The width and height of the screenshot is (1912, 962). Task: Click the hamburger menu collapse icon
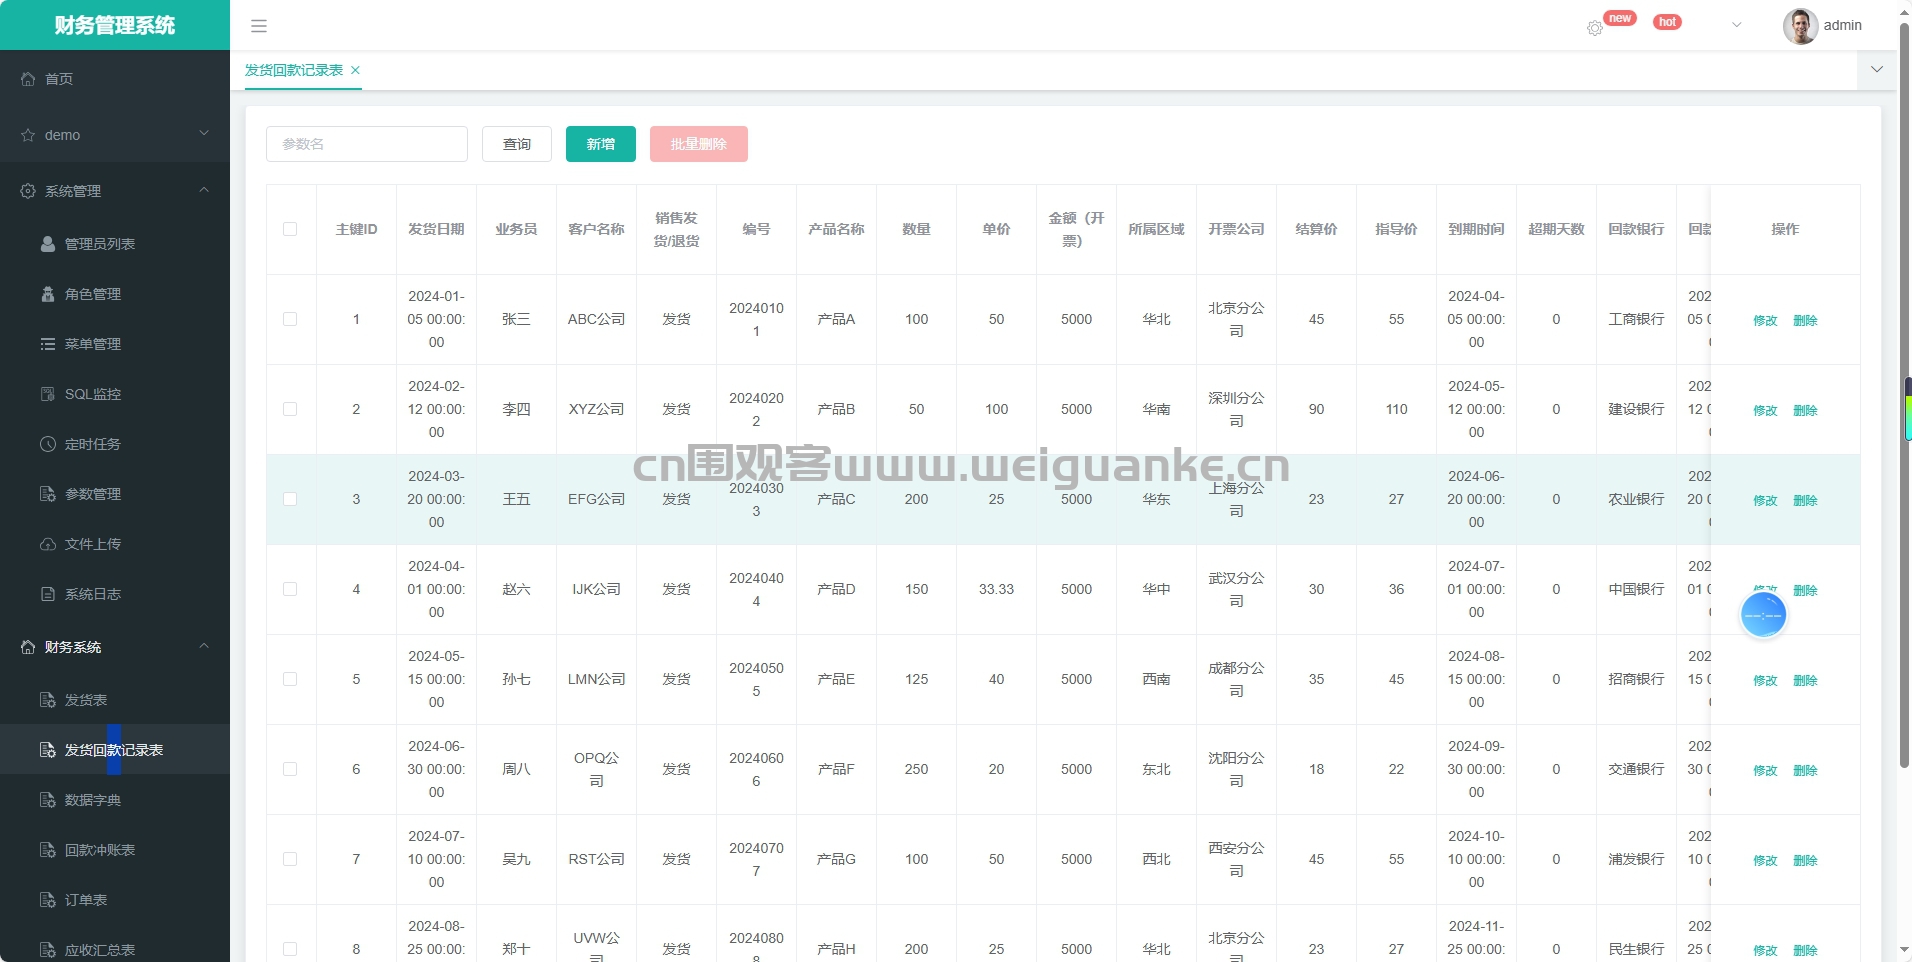(258, 26)
